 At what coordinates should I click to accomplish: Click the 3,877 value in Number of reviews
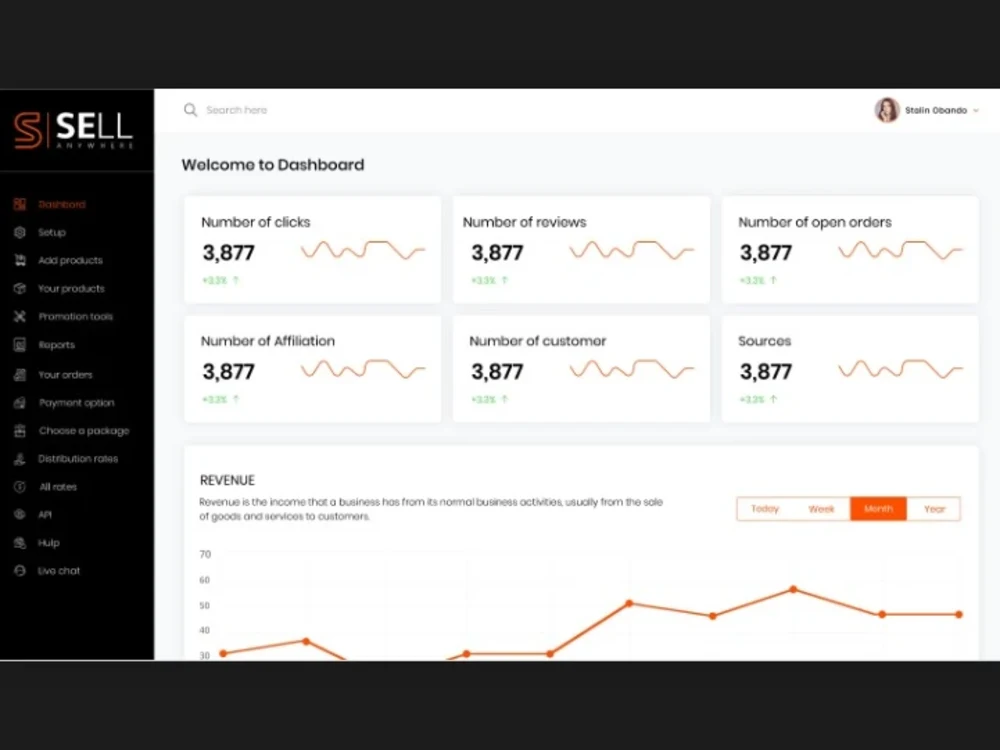pyautogui.click(x=497, y=253)
